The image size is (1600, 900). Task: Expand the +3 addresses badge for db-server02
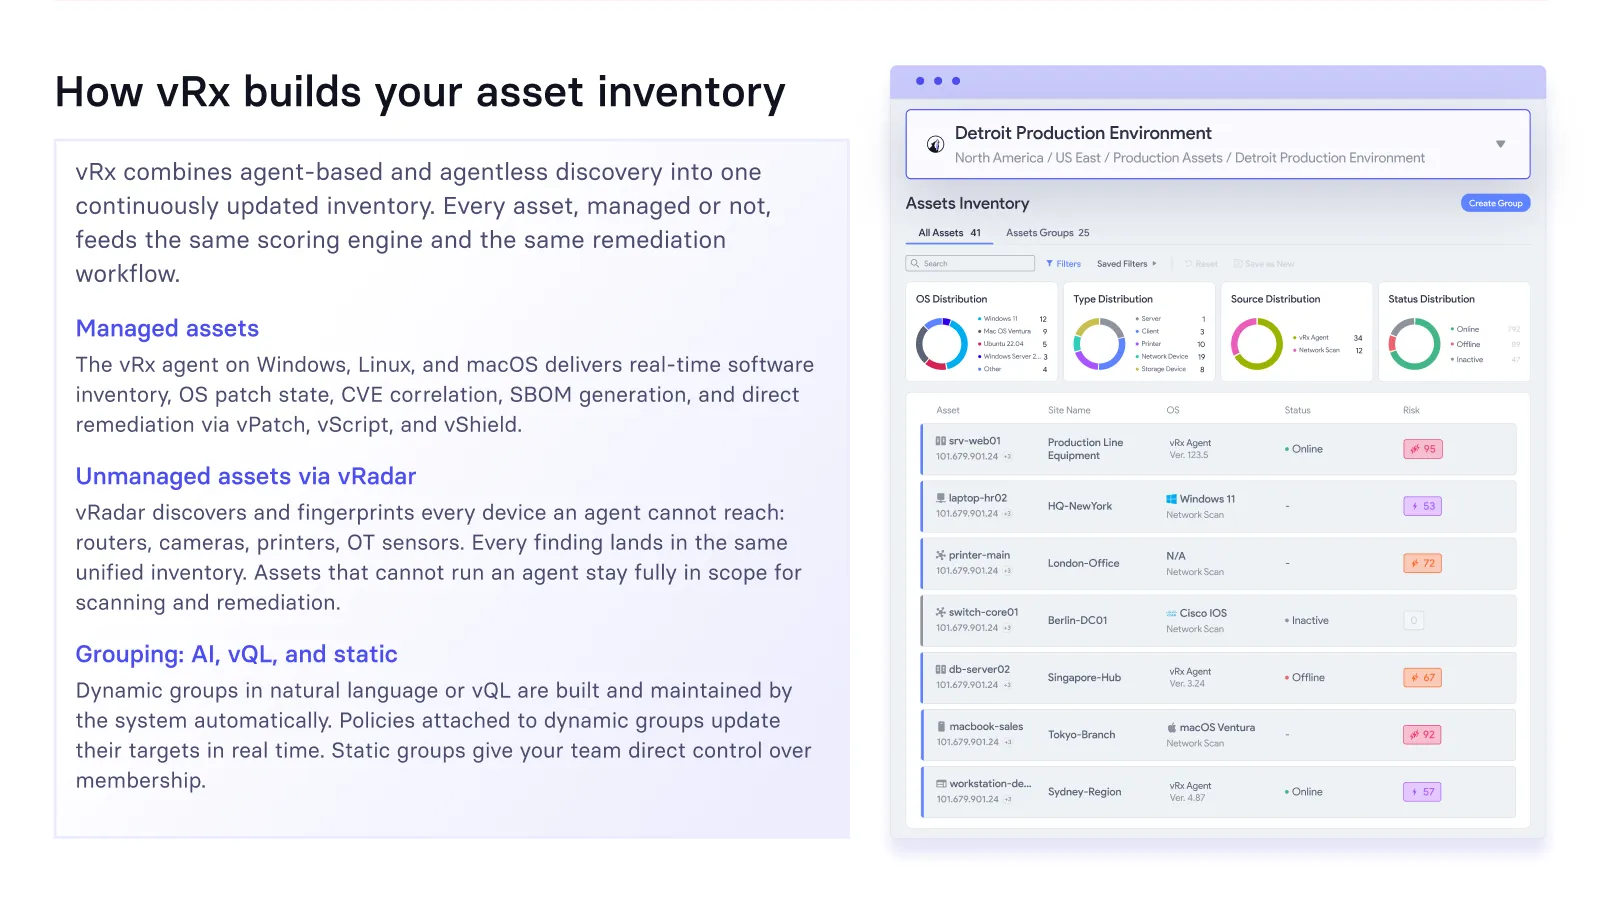coord(1008,685)
